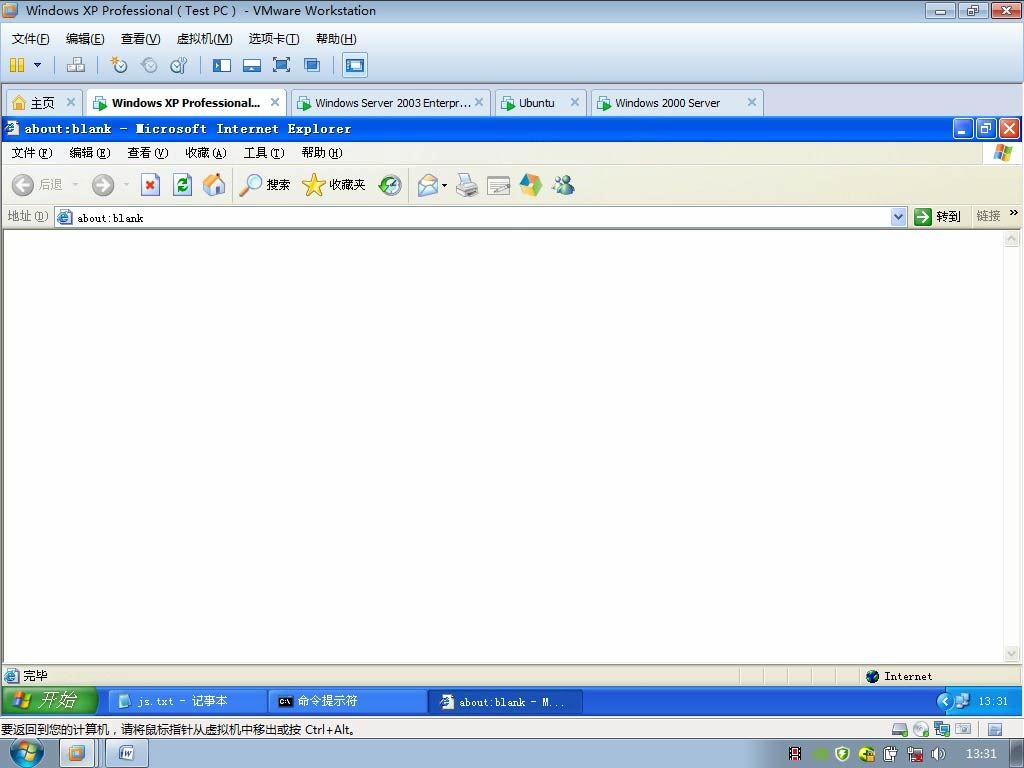Open the 收藏夹 favorites pane
Screen dimensions: 1024x768
pos(334,185)
